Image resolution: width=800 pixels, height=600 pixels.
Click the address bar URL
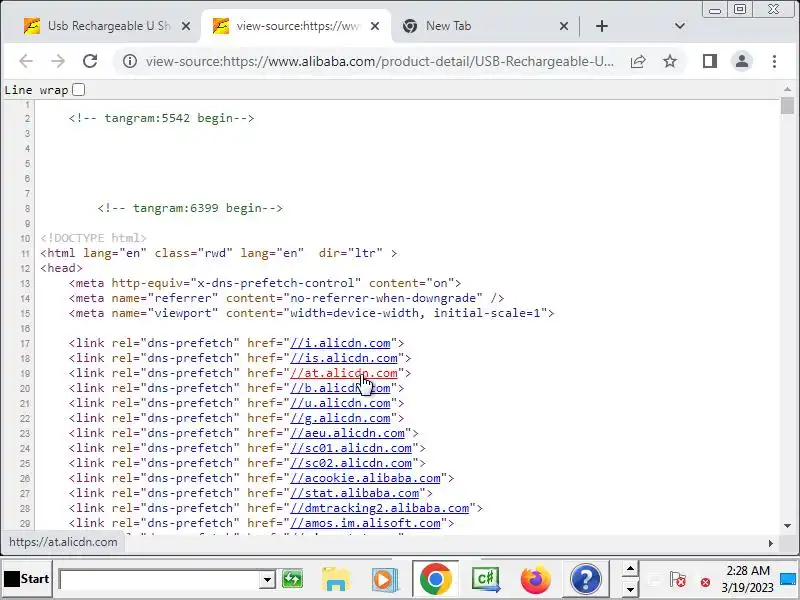tap(380, 61)
